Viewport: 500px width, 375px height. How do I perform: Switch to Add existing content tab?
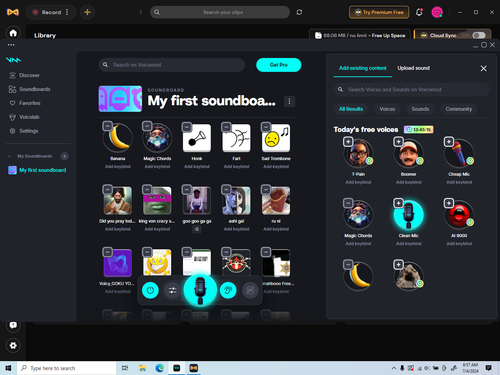click(363, 68)
